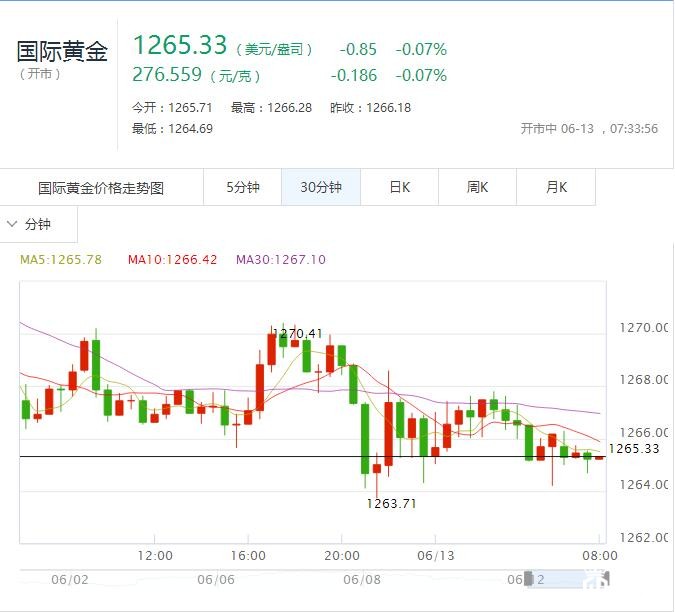Click the 06/02 label on range slider
Screen dimensions: 675x612
click(x=70, y=580)
